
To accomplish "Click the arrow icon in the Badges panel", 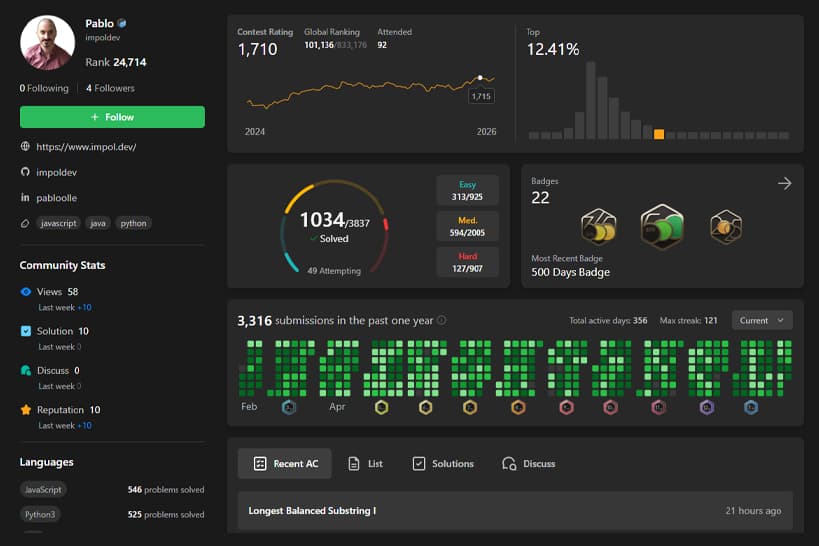I will point(785,183).
